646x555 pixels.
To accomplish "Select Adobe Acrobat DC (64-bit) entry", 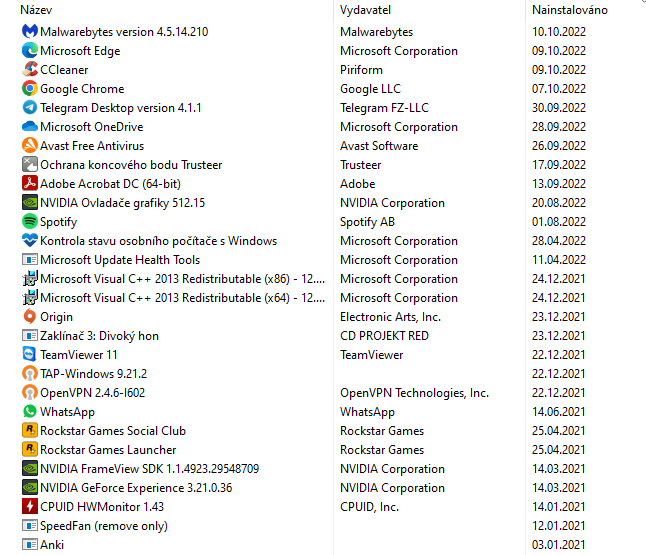I will click(110, 183).
